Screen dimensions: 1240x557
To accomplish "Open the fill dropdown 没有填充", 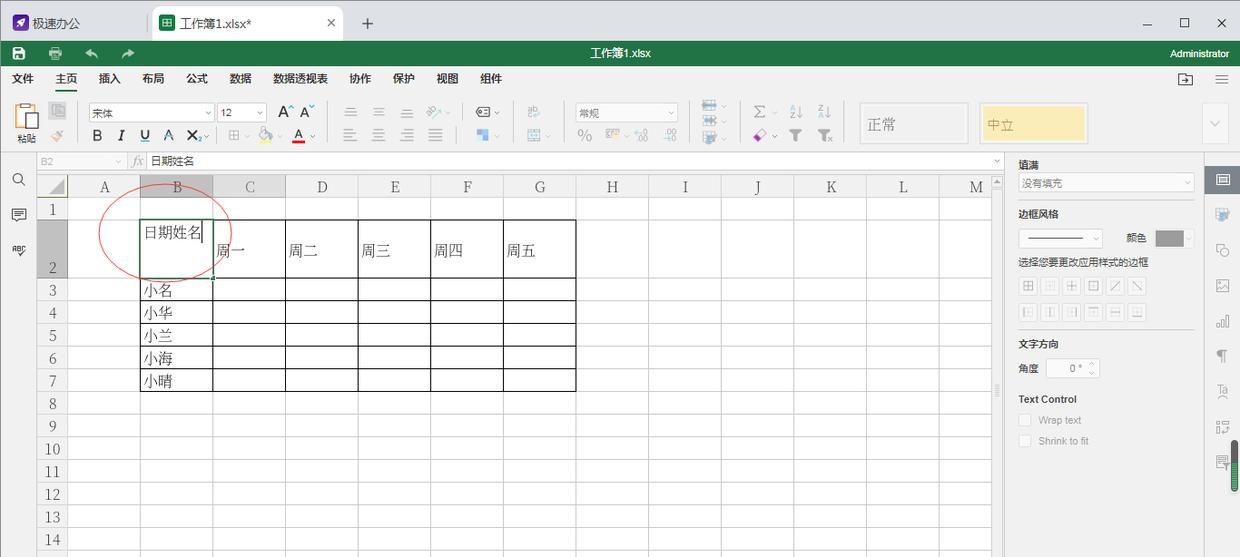I will coord(1106,183).
